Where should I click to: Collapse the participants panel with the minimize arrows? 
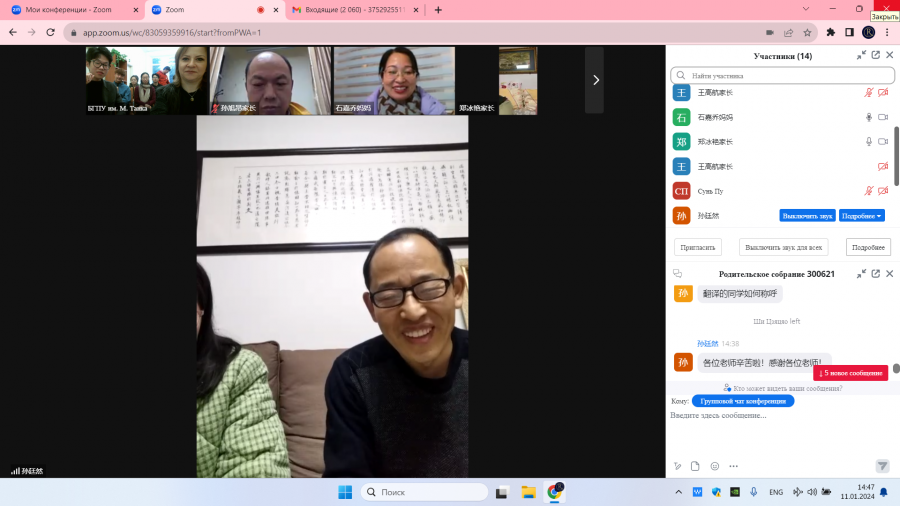(x=861, y=55)
